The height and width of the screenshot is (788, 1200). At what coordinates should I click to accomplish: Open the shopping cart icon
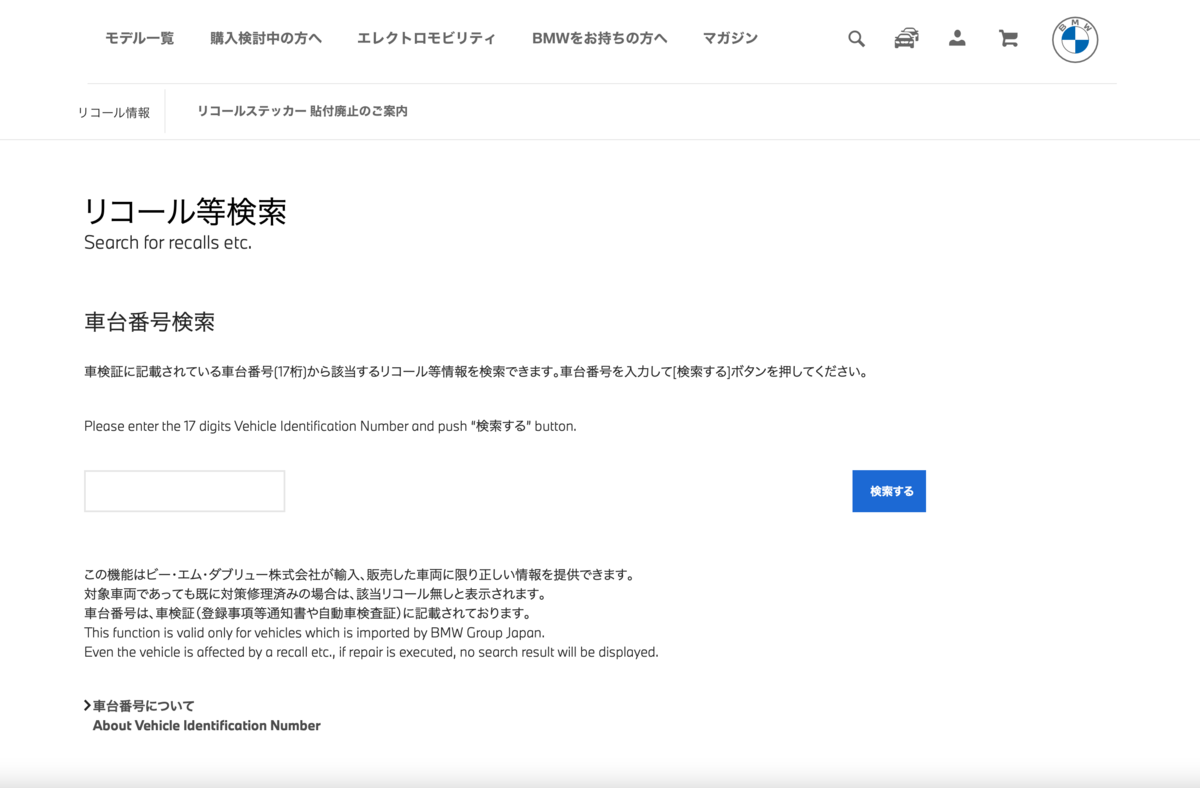1008,39
